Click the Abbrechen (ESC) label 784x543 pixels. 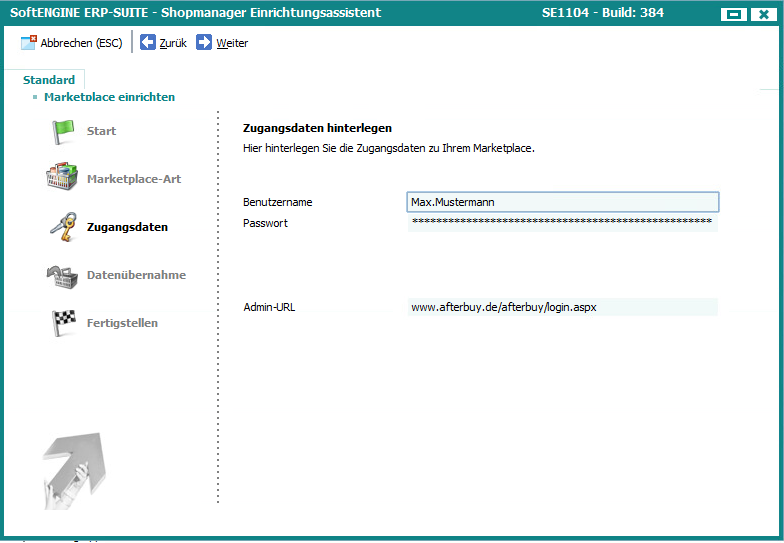[x=82, y=43]
